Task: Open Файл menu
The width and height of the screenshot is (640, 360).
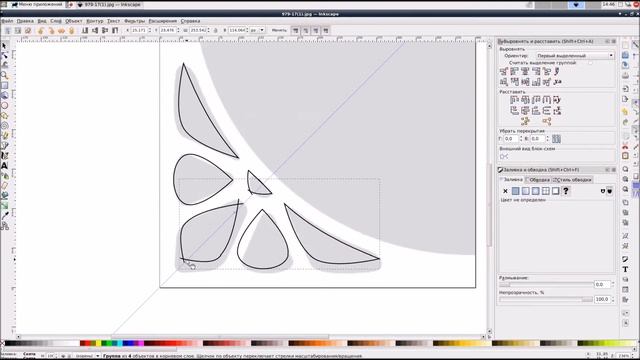Action: click(7, 21)
